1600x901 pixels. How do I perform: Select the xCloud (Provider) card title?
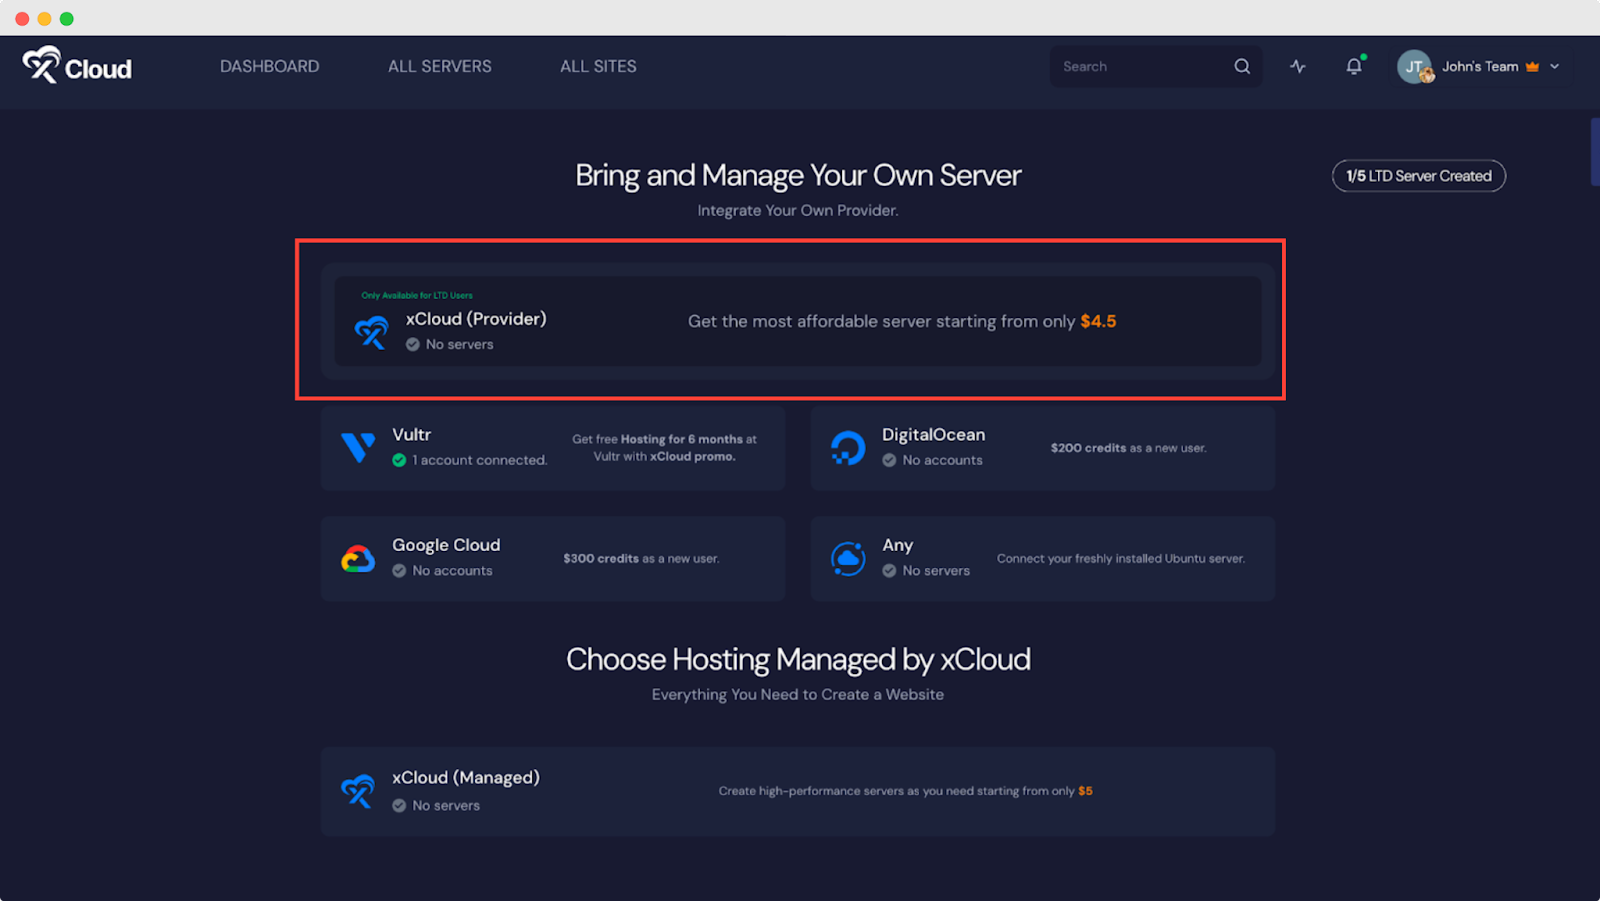click(476, 319)
